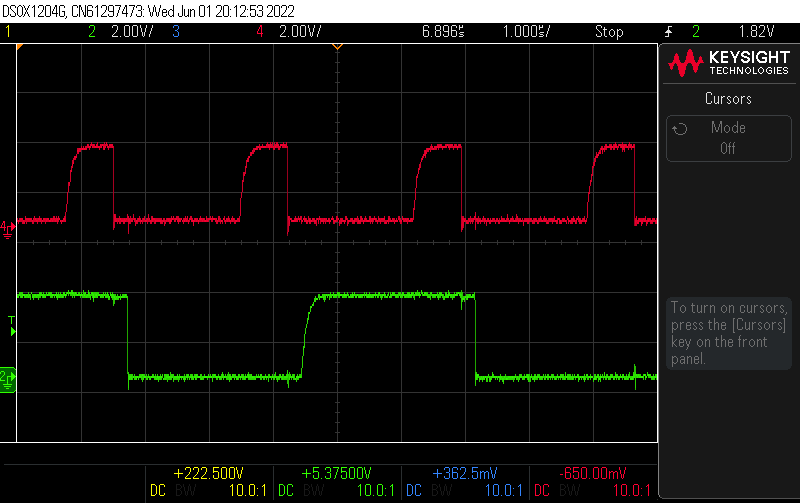Click the Stop run status
Screen dimensions: 800x503
(609, 32)
